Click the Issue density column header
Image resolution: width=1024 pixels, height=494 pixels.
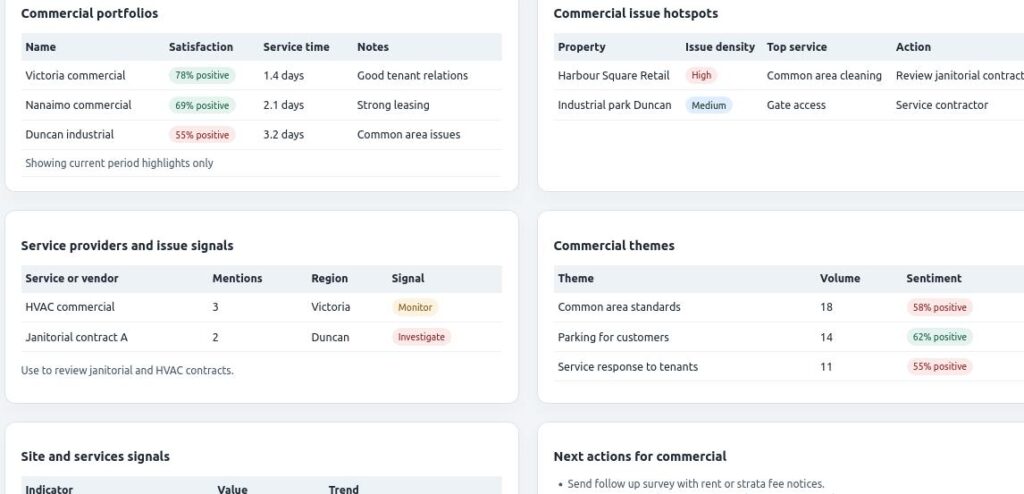point(720,47)
